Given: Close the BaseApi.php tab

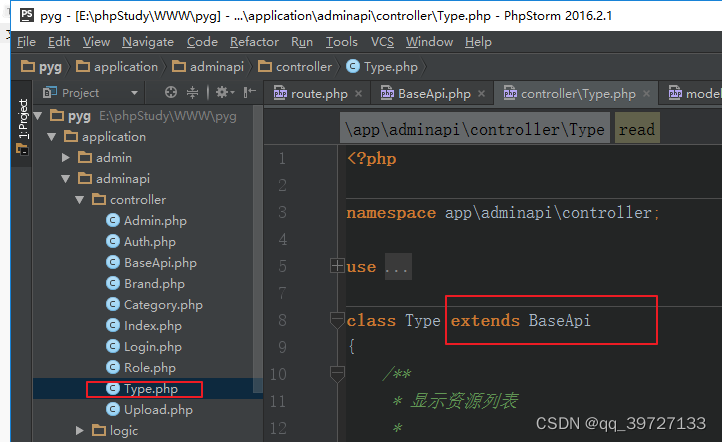Looking at the screenshot, I should (x=481, y=94).
